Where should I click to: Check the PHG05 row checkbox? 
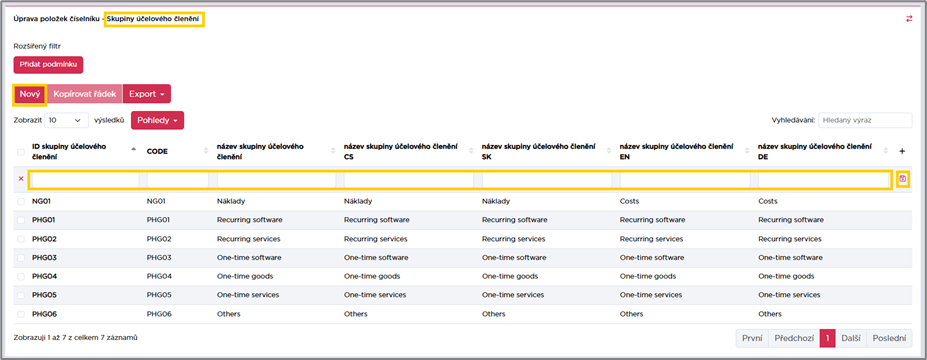pos(21,295)
